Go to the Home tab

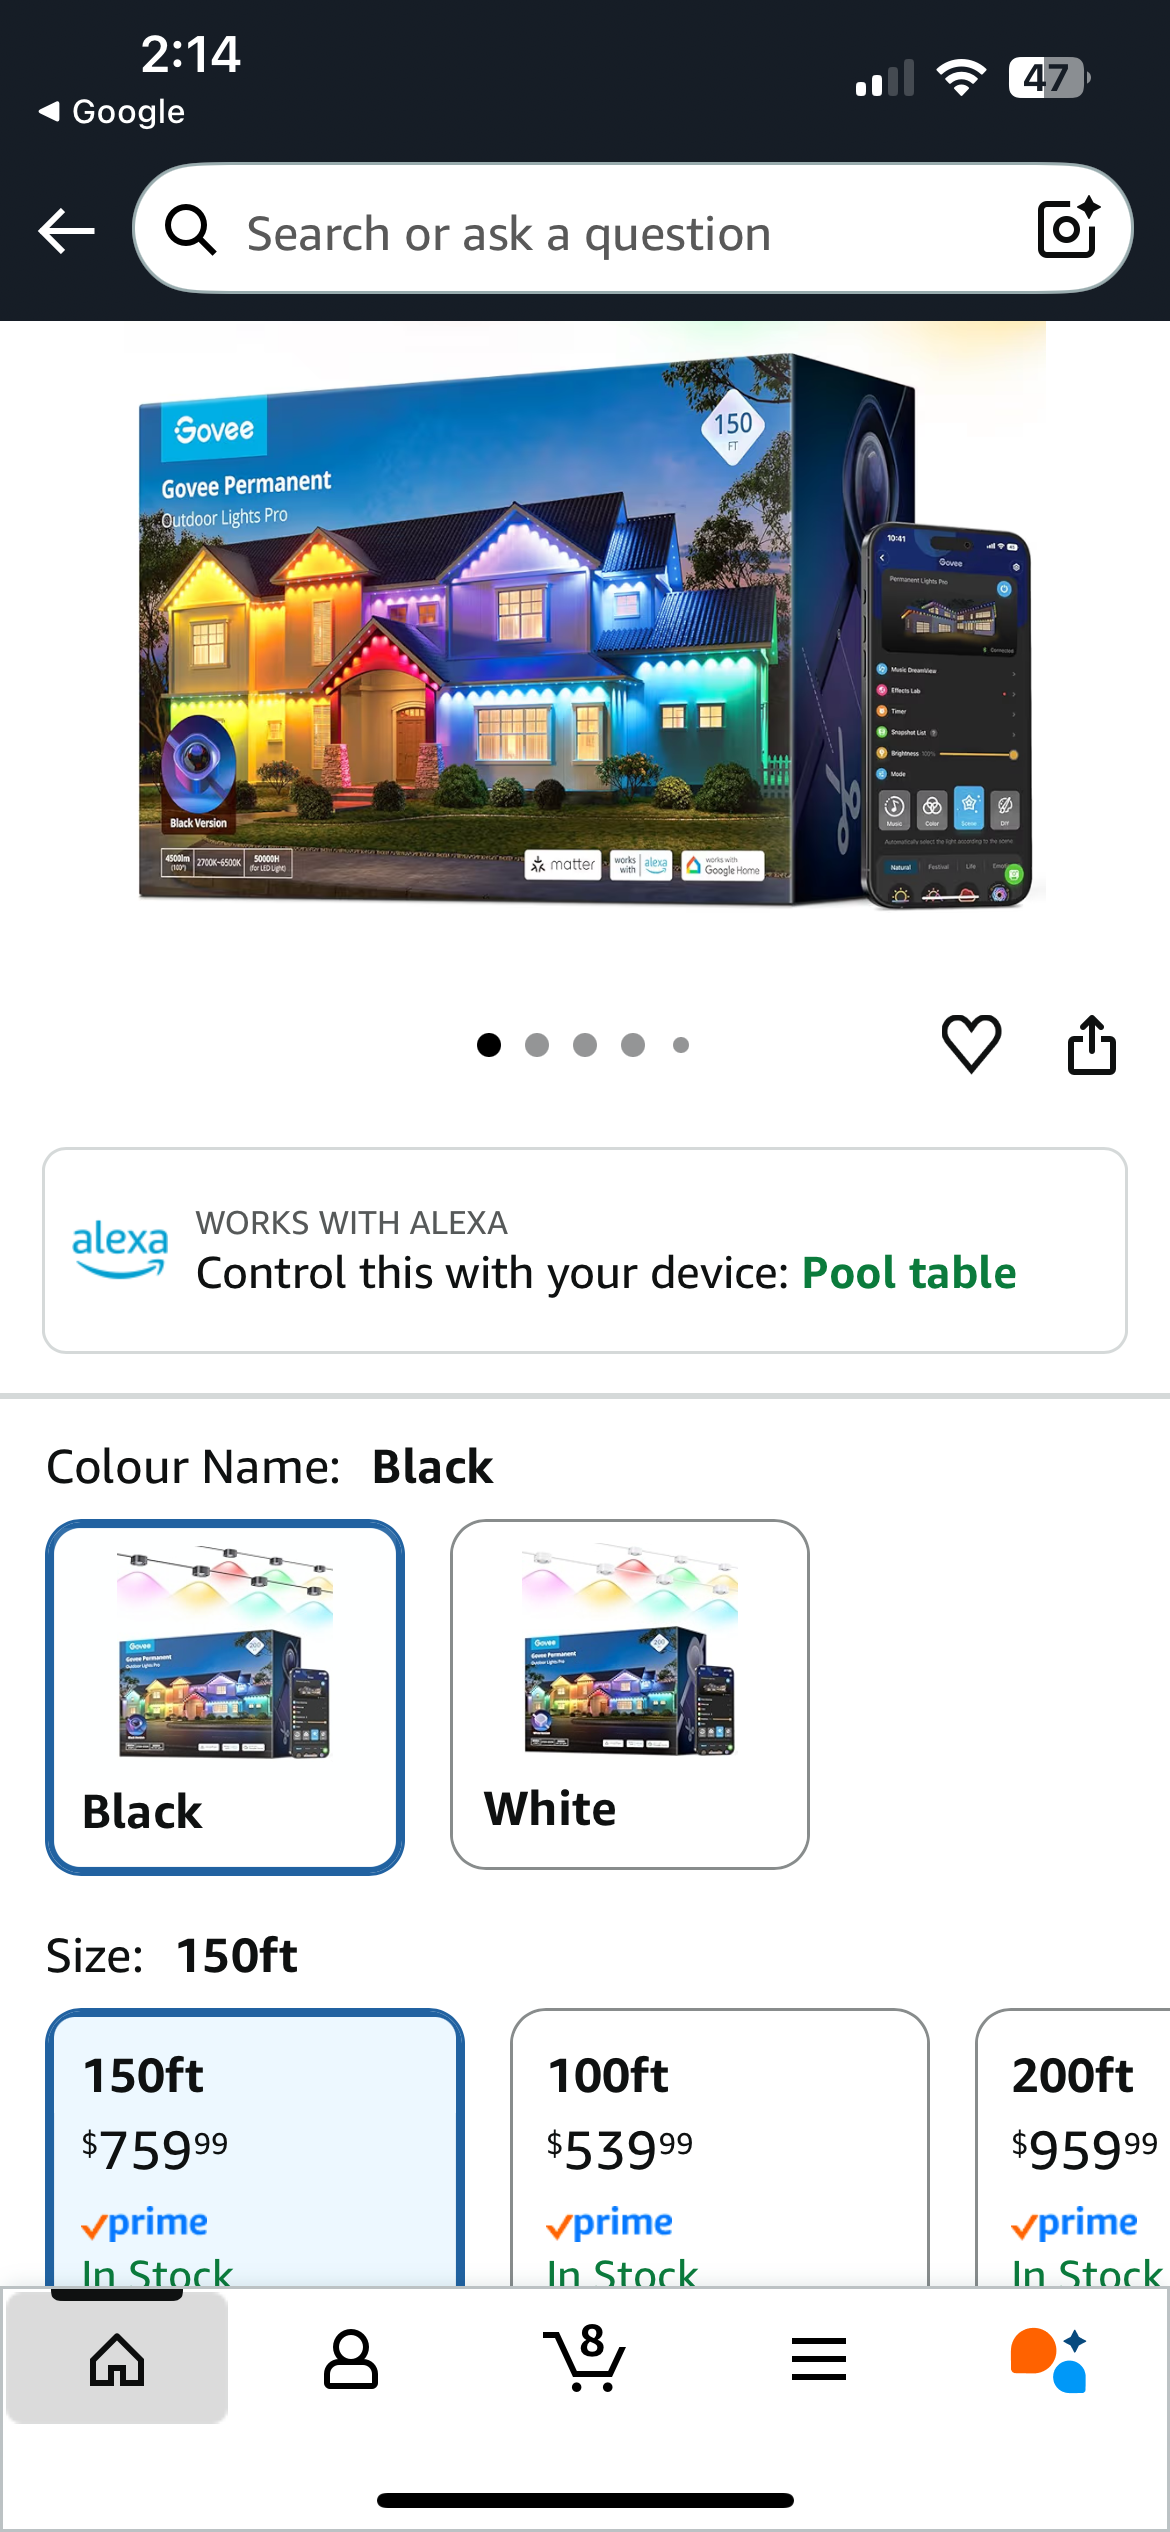point(117,2359)
